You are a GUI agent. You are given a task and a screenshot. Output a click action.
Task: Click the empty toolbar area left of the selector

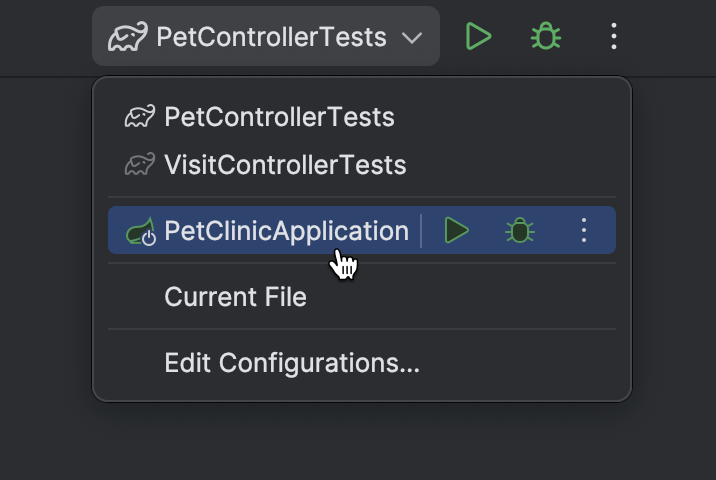point(45,38)
